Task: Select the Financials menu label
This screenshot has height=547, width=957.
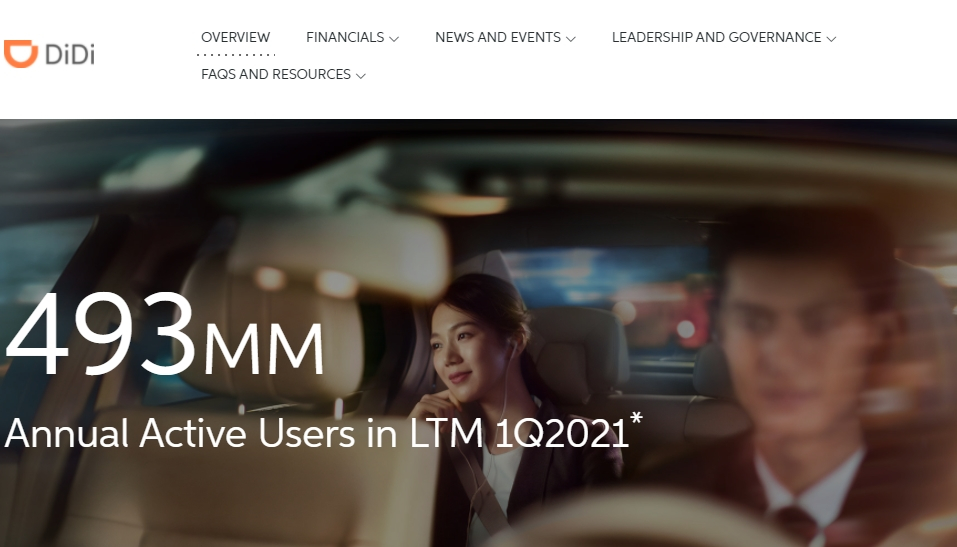Action: 344,37
